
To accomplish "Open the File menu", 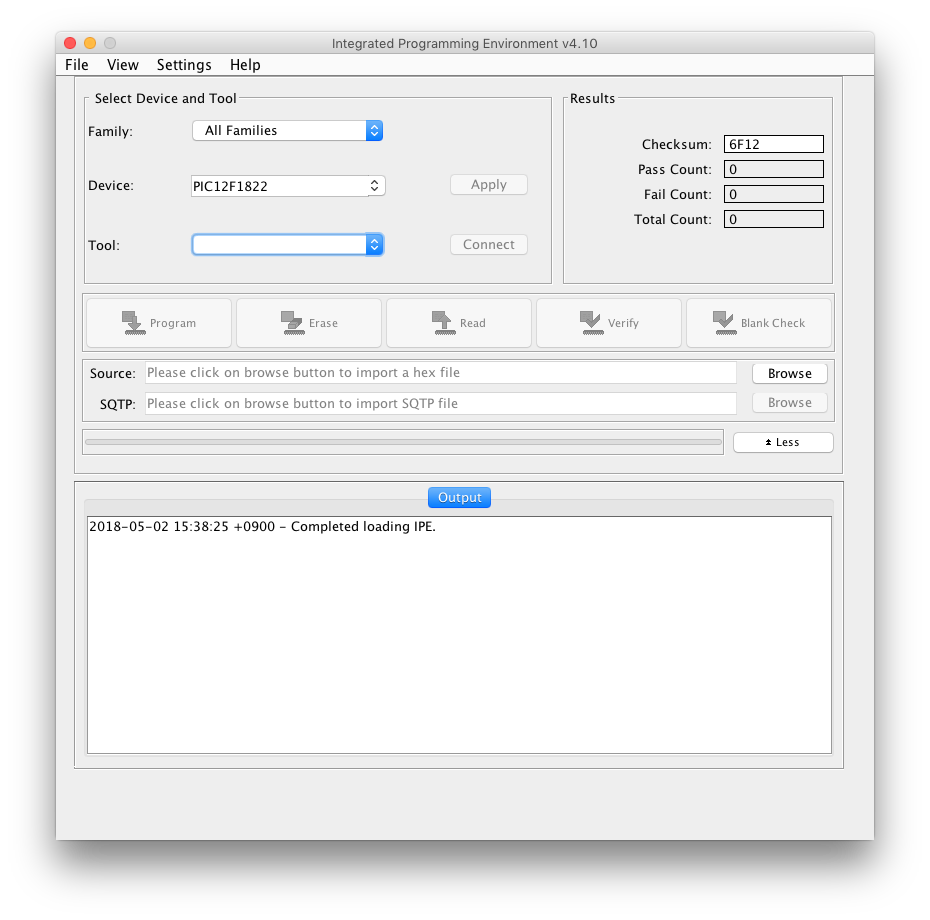I will coord(77,65).
